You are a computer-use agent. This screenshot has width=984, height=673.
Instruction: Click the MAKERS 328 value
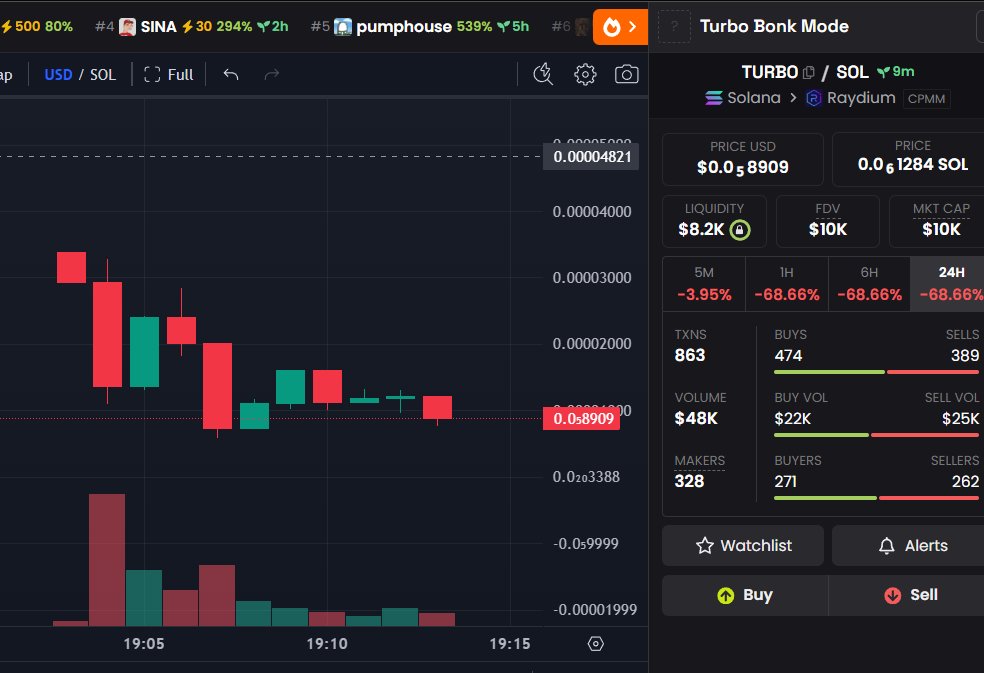[689, 481]
